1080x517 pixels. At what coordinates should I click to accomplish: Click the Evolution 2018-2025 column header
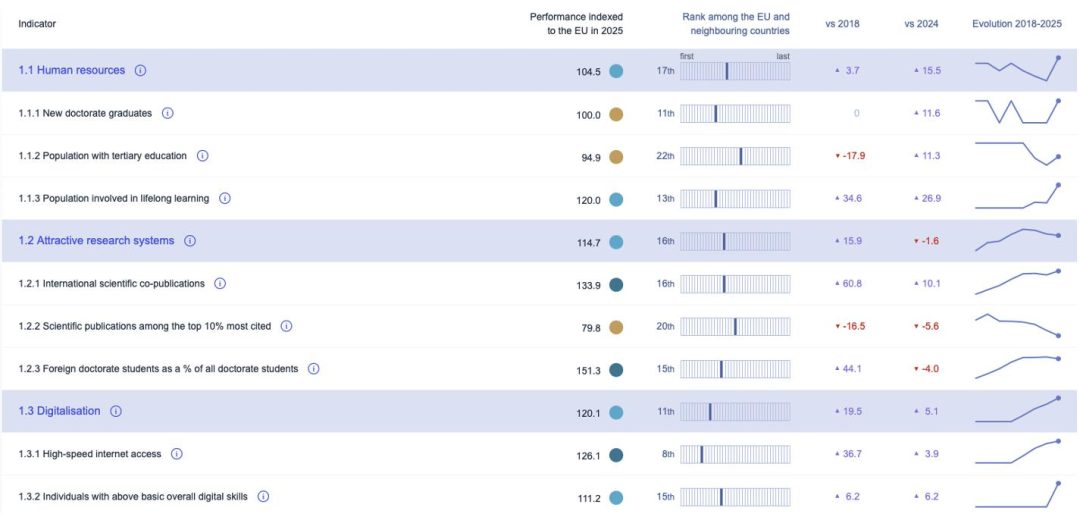coord(1017,23)
